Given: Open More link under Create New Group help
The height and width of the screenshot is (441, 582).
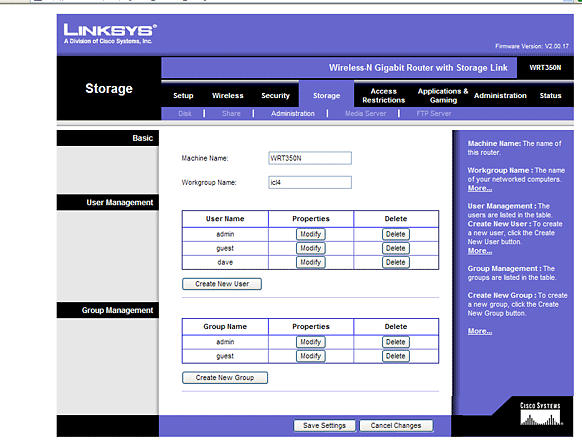Looking at the screenshot, I should coord(480,331).
